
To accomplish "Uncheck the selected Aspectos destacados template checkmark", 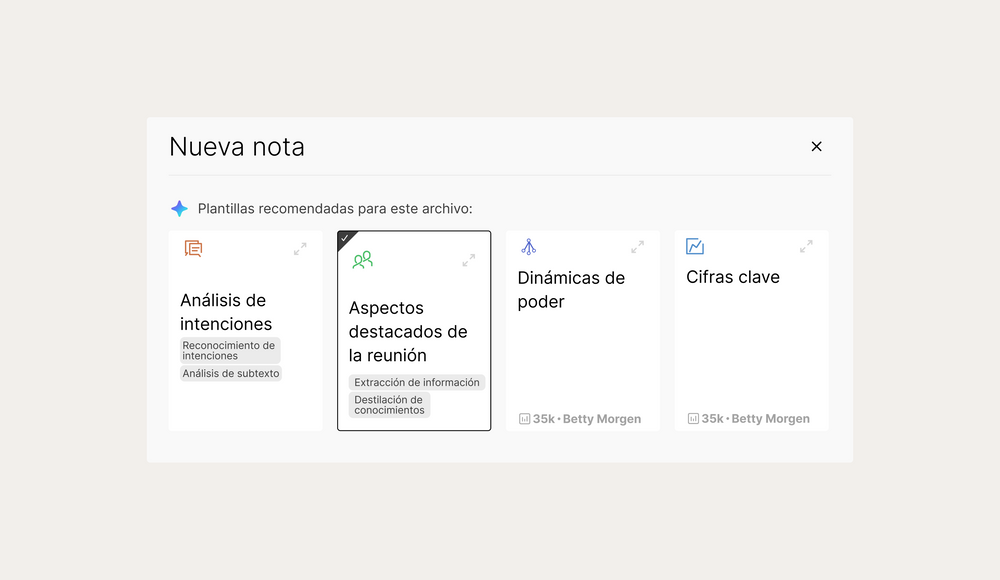I will (345, 238).
